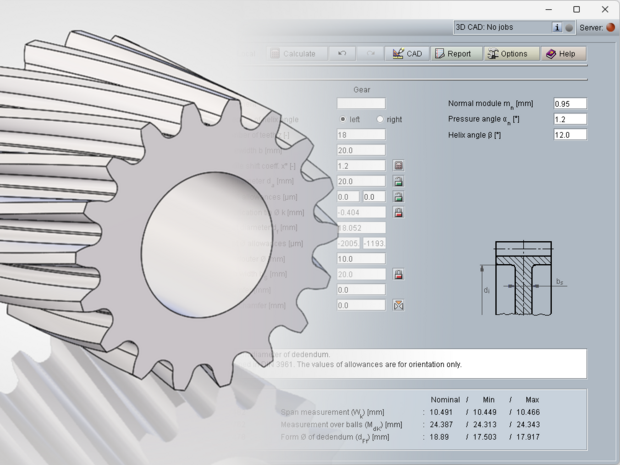Open the Help button
The image size is (620, 465).
[560, 53]
